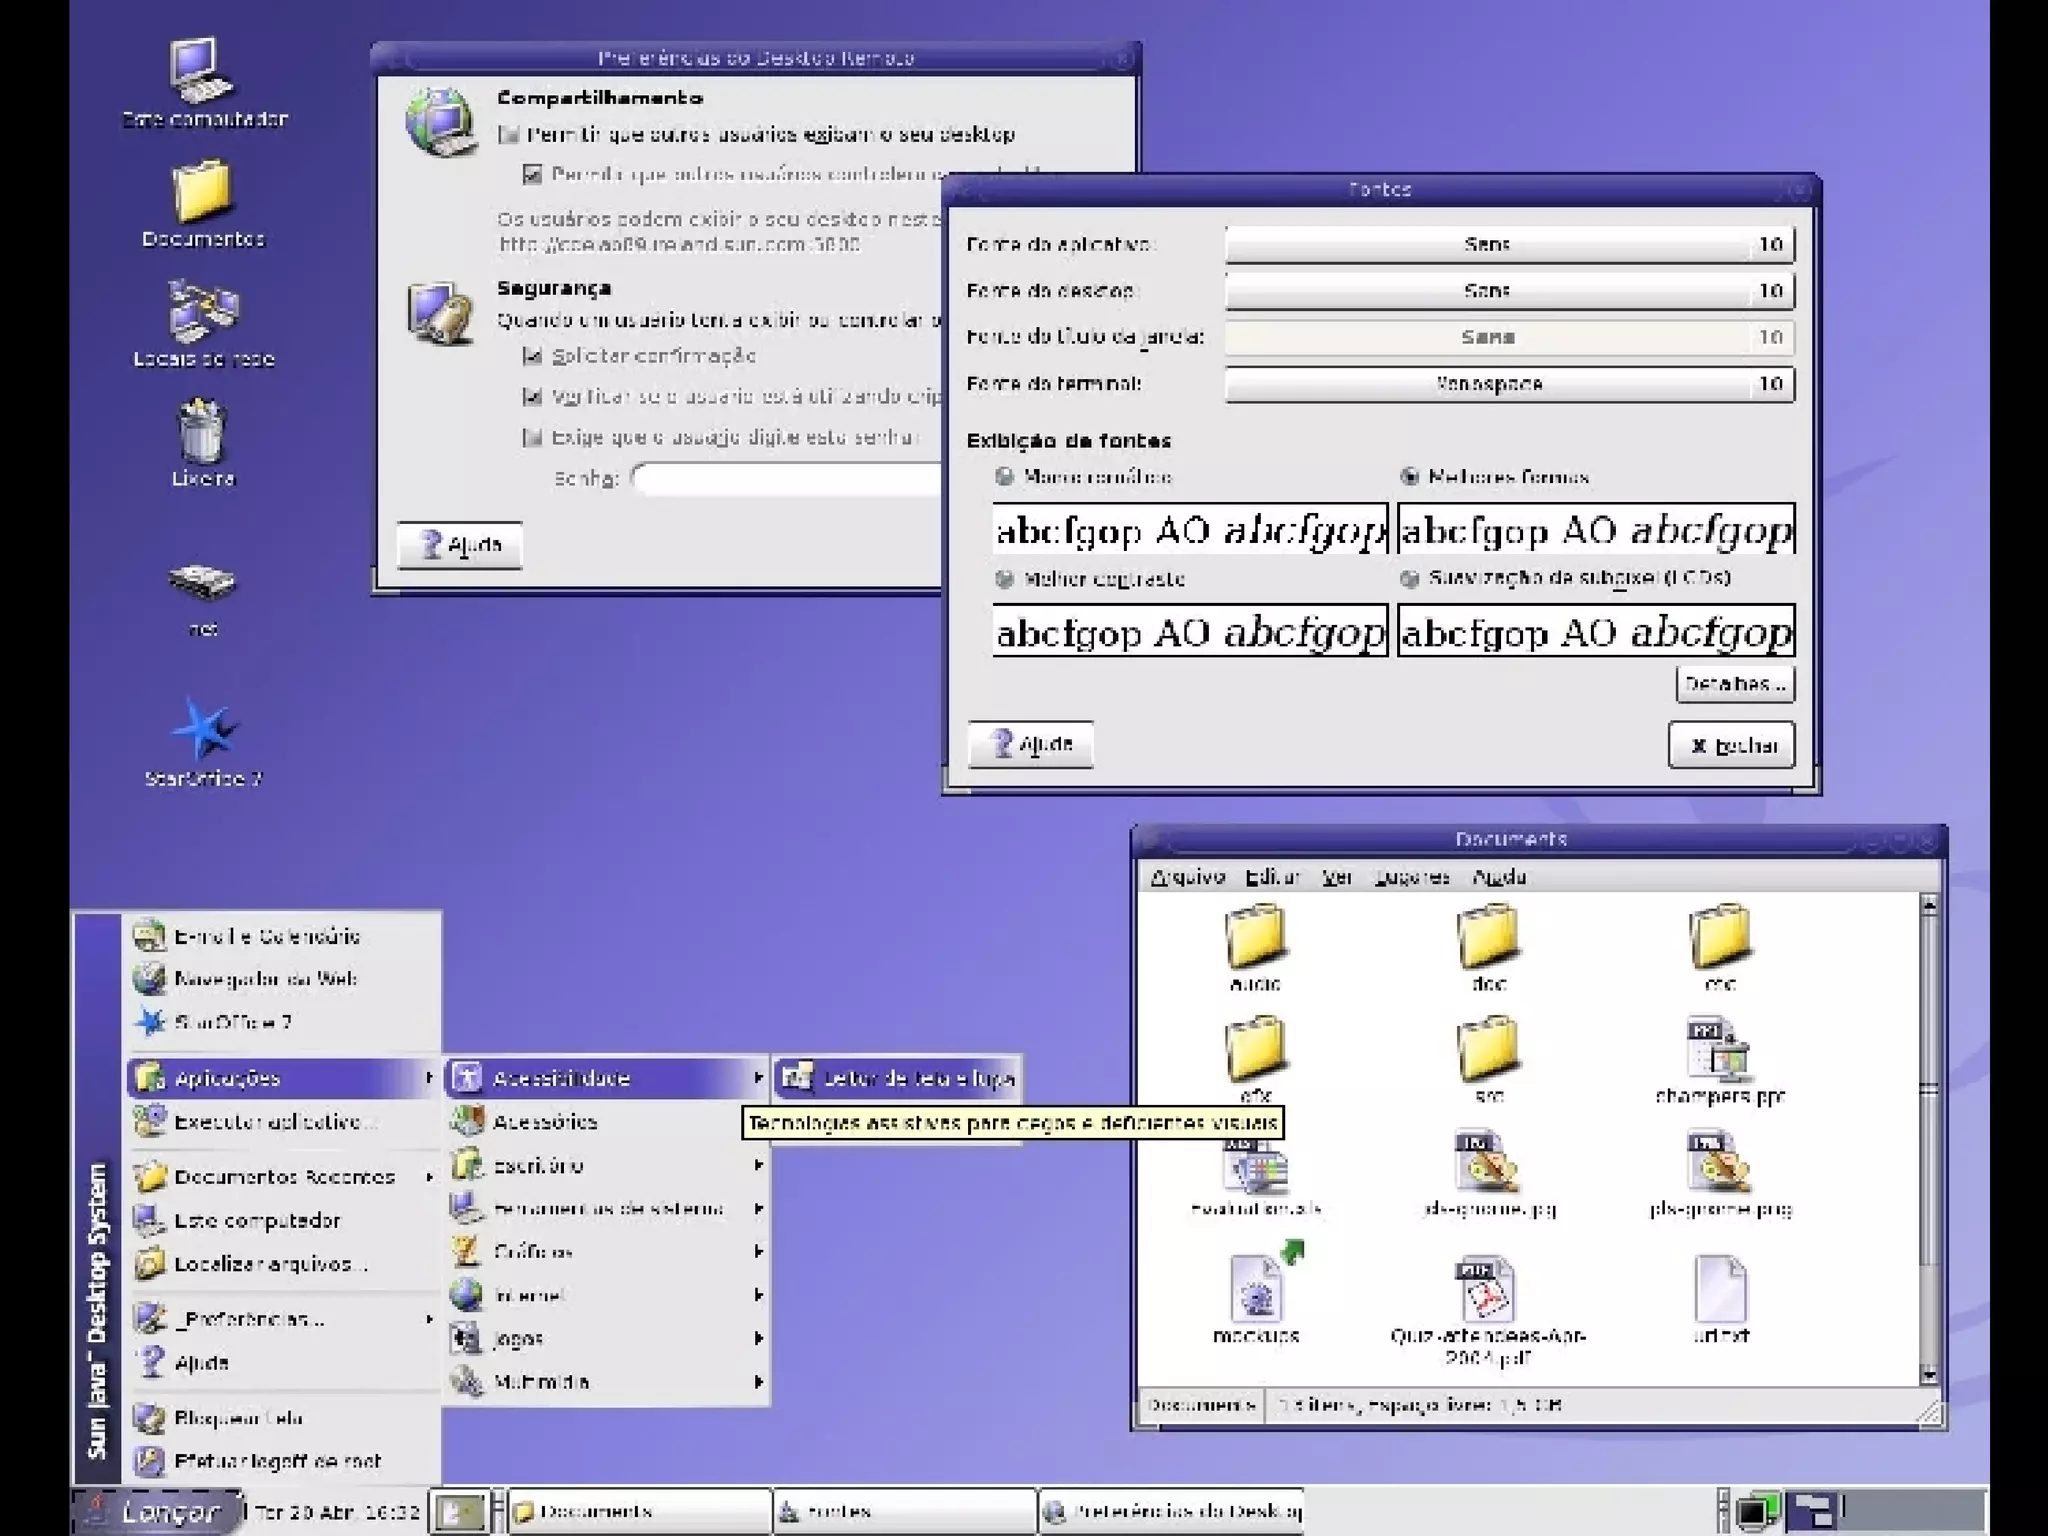
Task: Choose Navegador da Web menu entry
Action: tap(265, 979)
